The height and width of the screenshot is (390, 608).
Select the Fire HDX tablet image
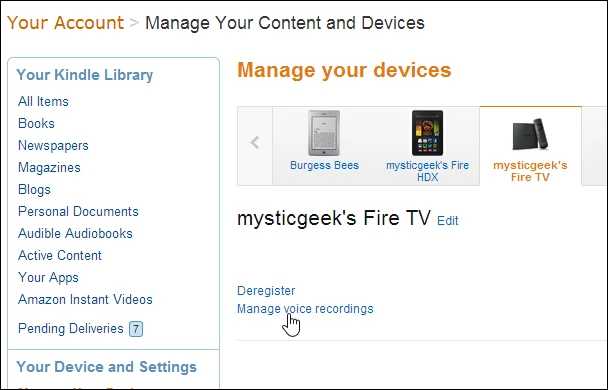427,133
